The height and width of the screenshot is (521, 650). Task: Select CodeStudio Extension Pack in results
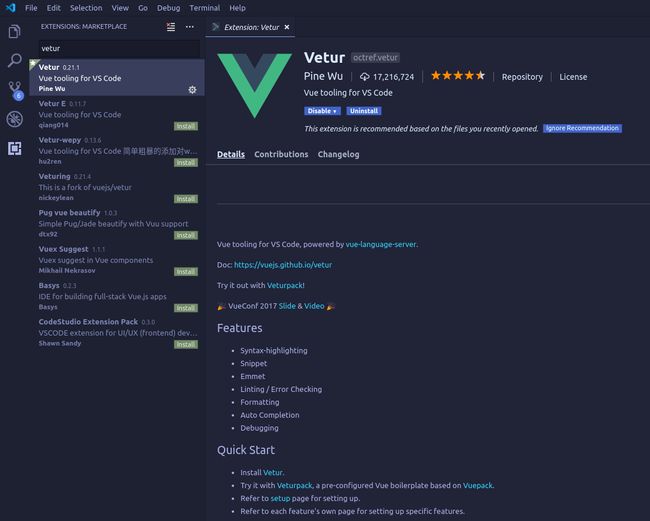coord(117,332)
